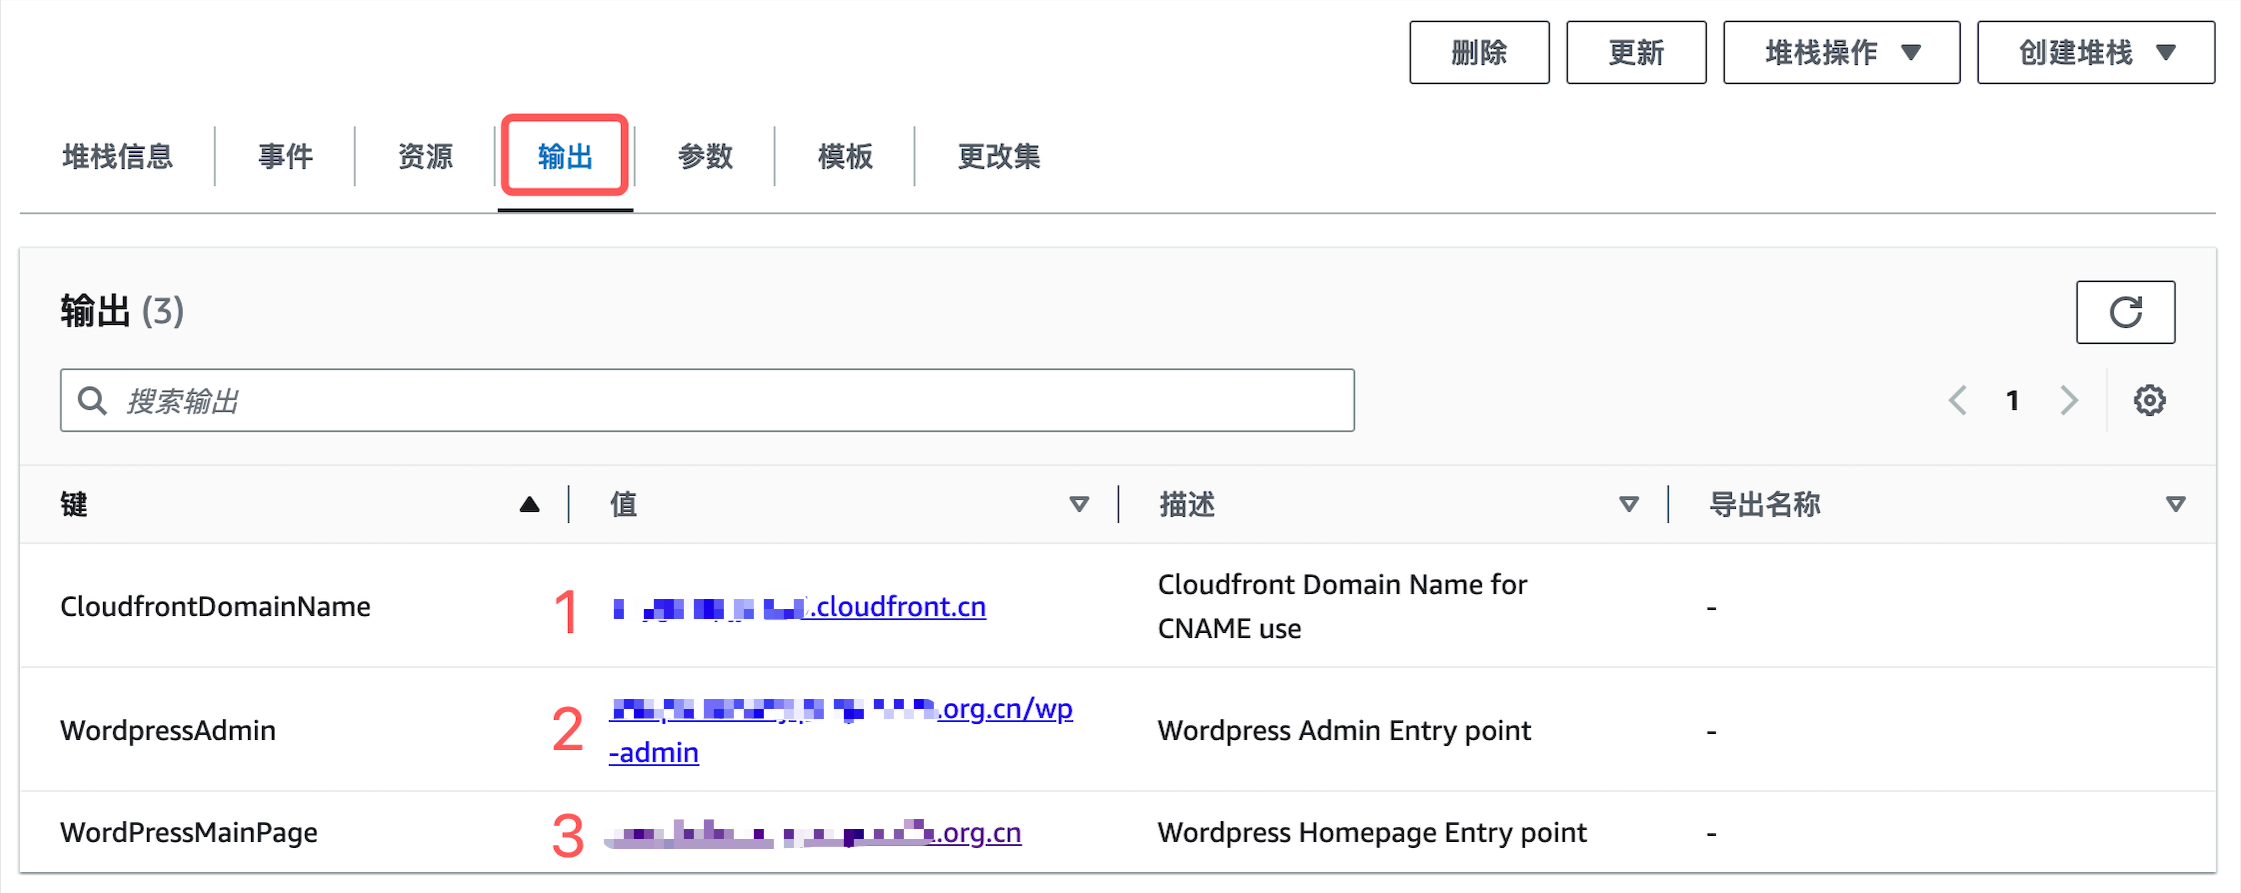Click page number 1
This screenshot has height=893, width=2241.
(2013, 401)
